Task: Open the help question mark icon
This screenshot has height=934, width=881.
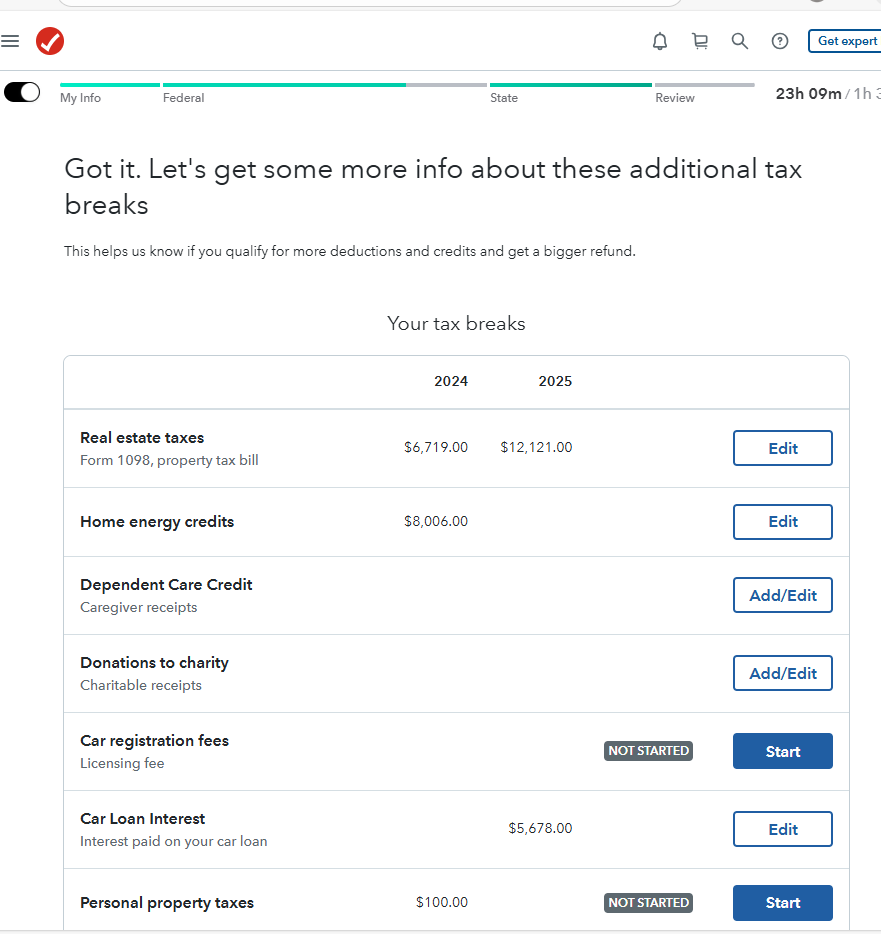Action: [x=780, y=41]
